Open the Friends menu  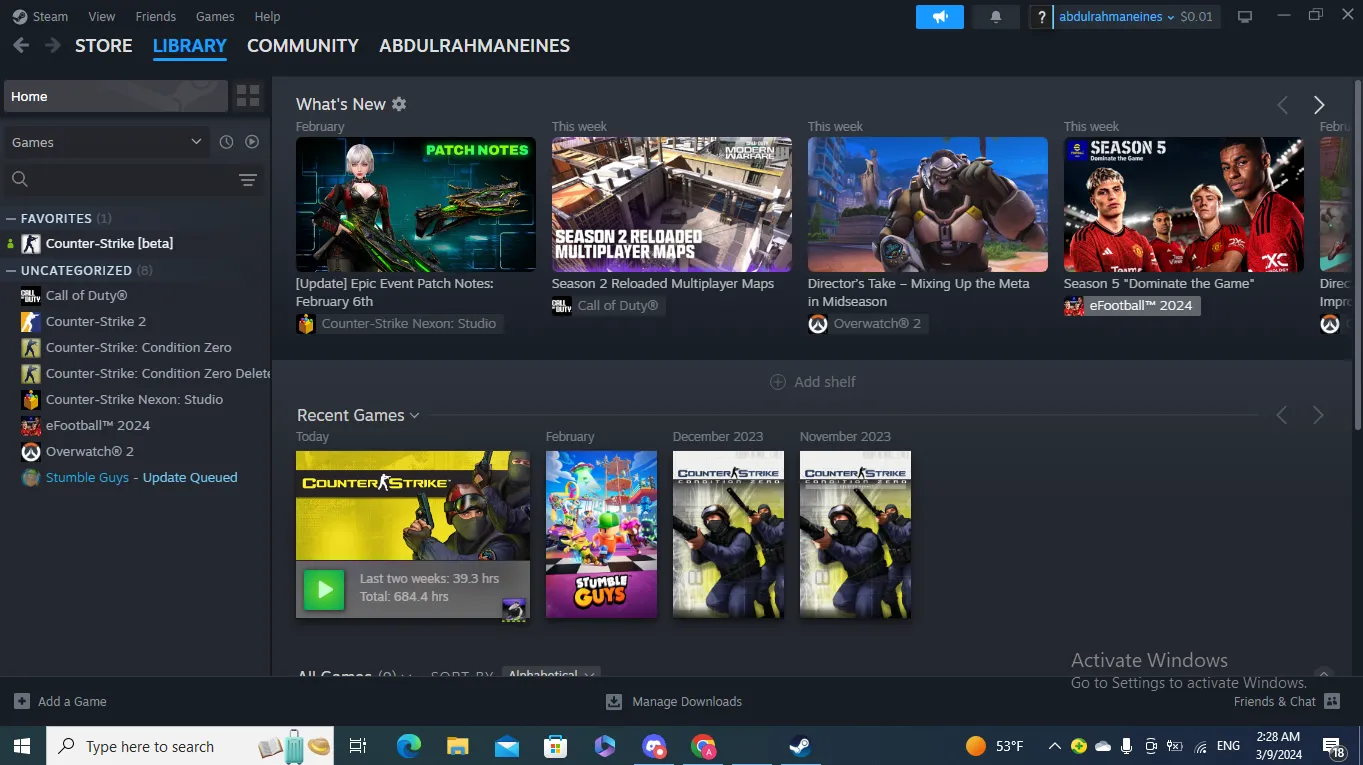pos(155,16)
